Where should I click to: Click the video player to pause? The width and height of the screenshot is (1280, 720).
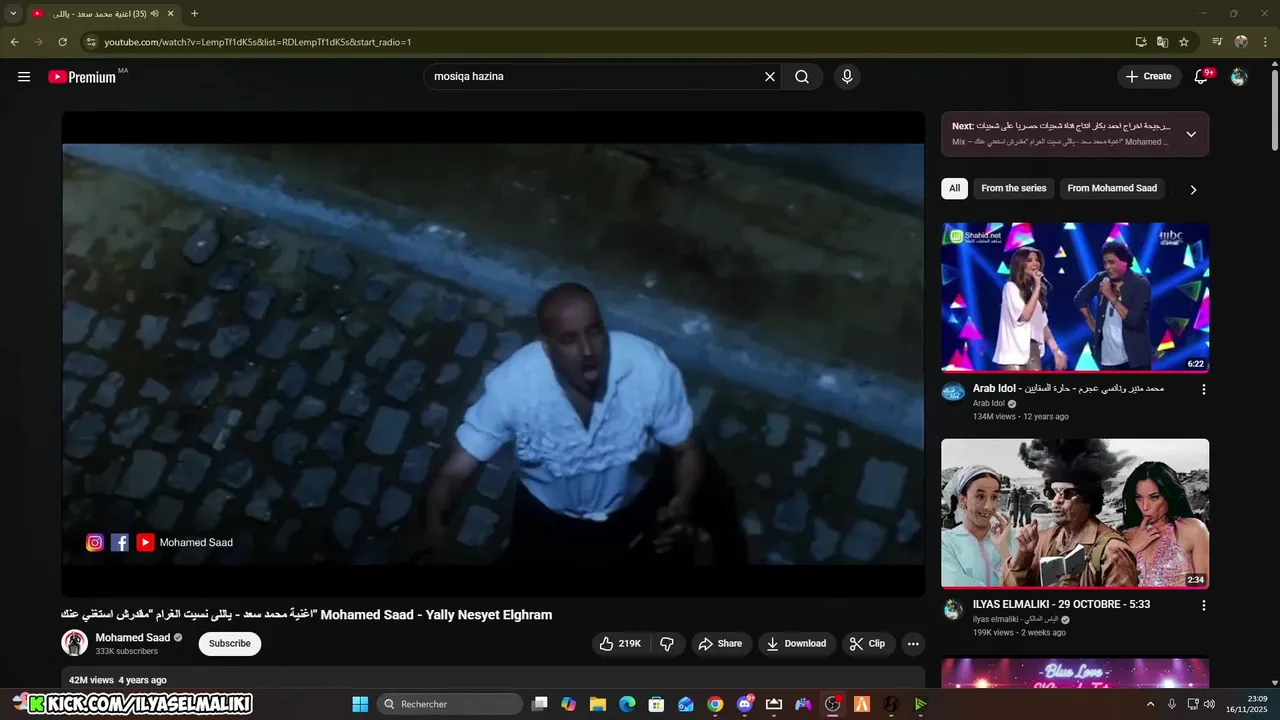[x=493, y=354]
